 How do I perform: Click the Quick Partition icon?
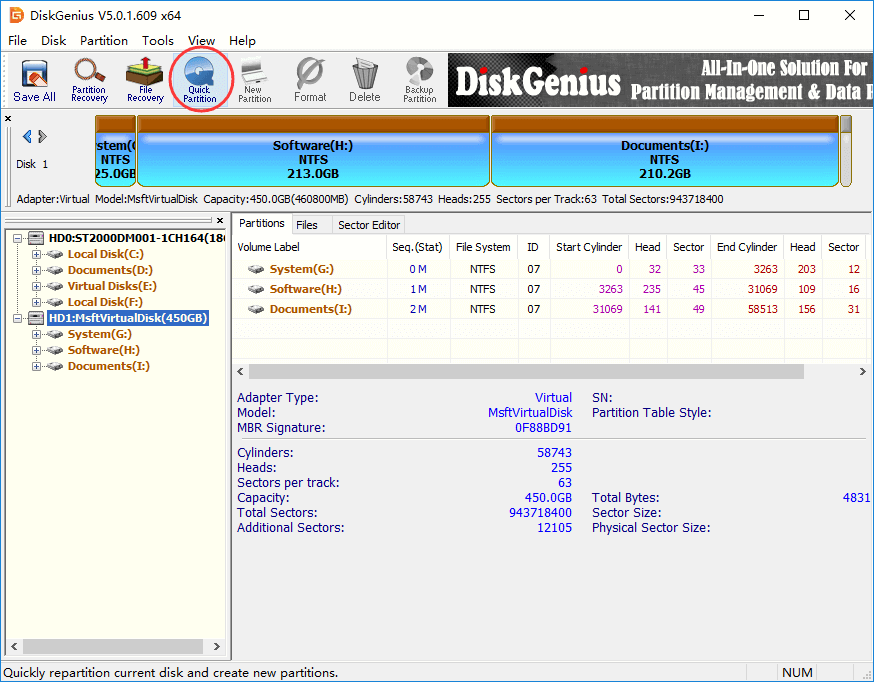tap(200, 80)
